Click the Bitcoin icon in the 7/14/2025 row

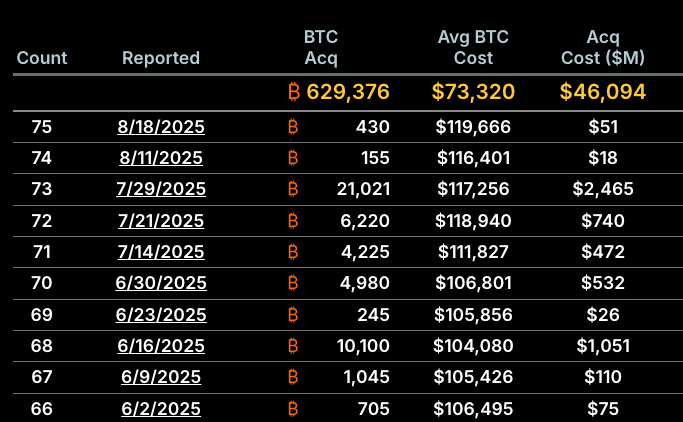(x=293, y=252)
